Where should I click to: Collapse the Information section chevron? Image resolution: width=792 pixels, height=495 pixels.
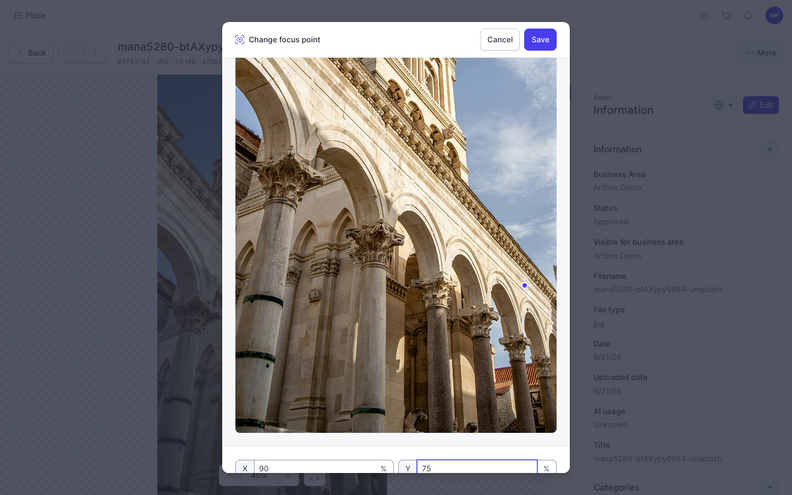770,149
